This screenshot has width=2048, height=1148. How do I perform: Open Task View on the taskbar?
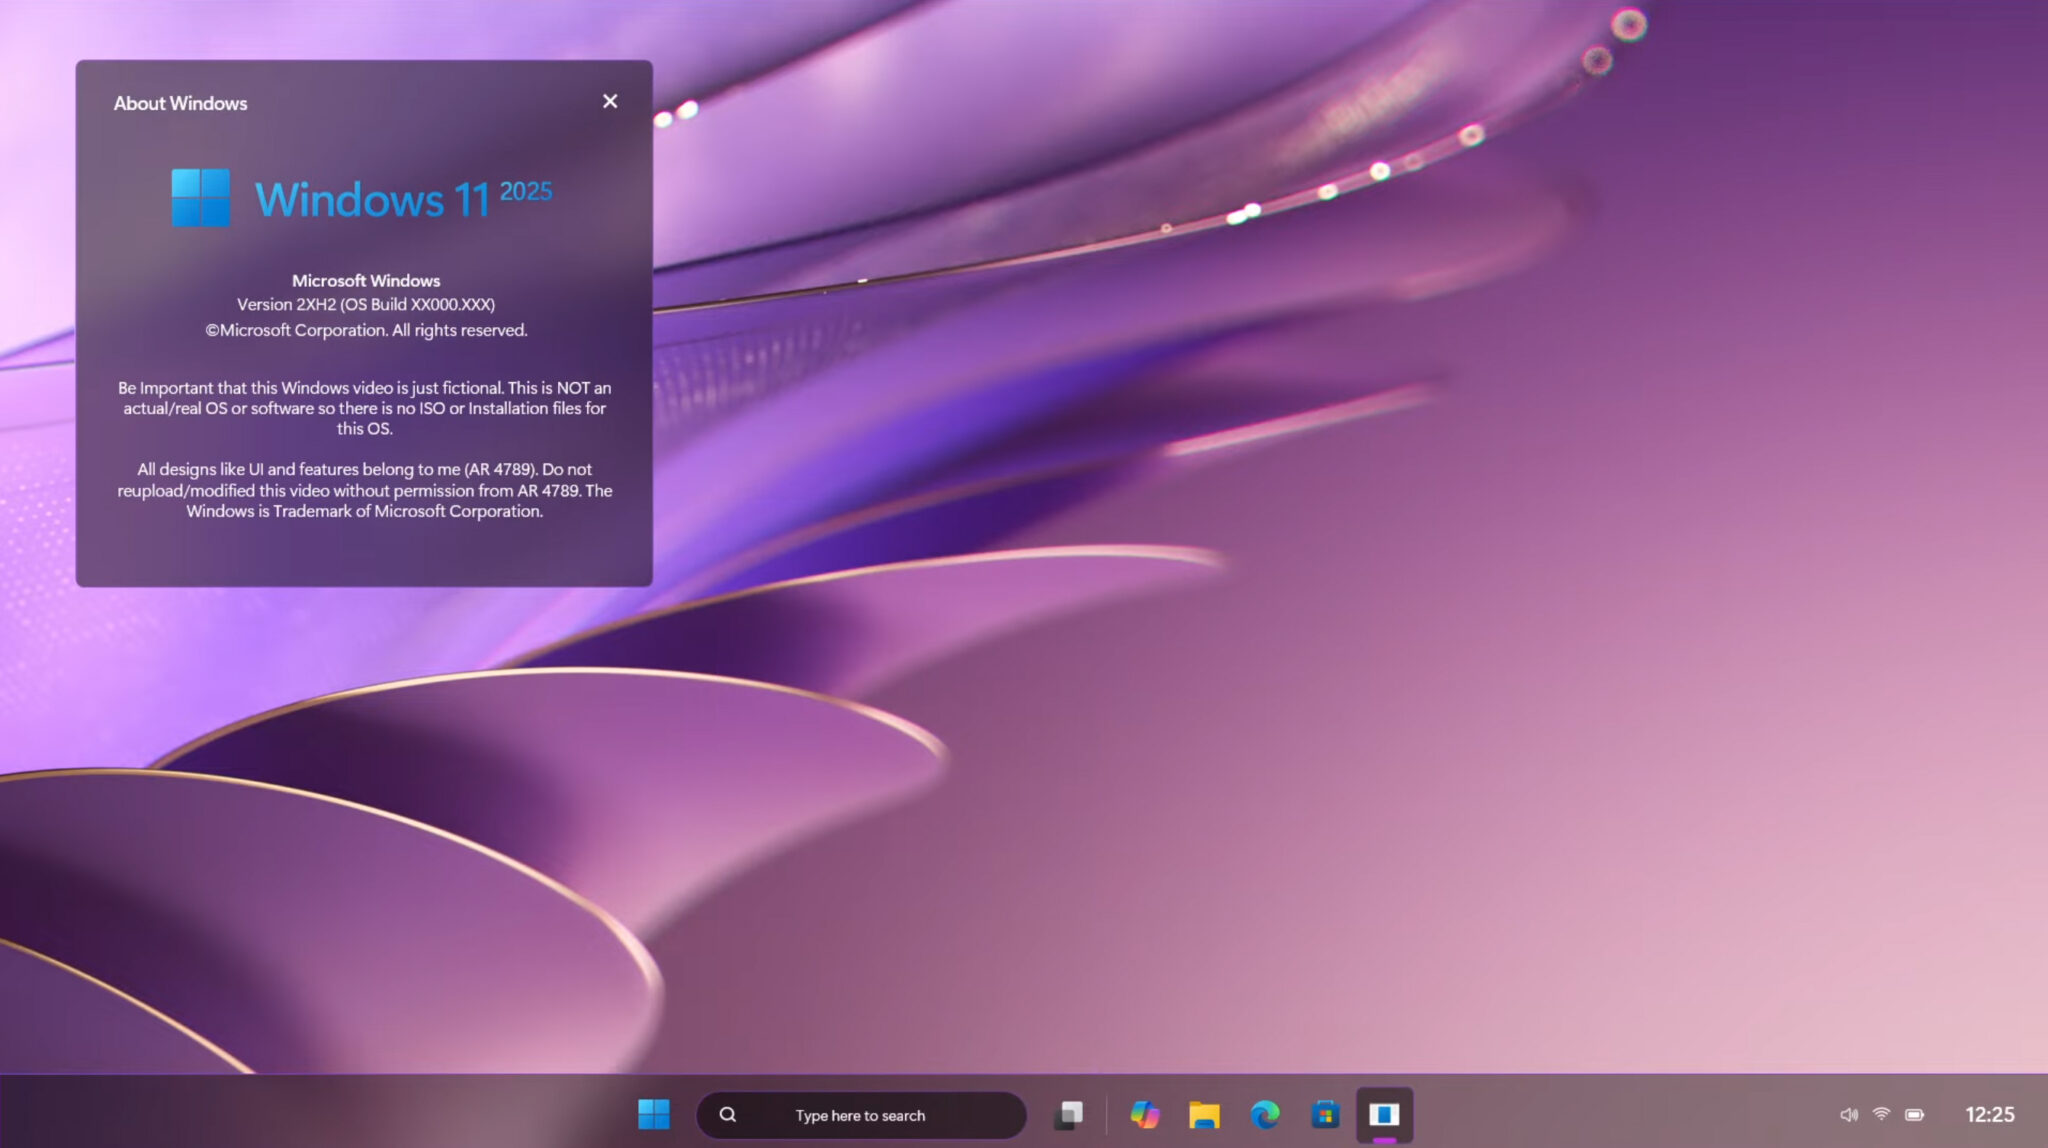tap(1070, 1114)
